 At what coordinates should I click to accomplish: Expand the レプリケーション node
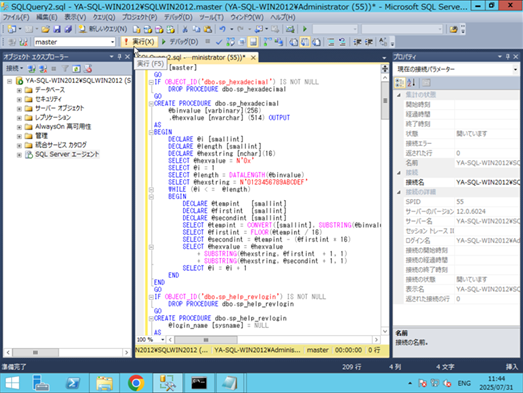click(x=19, y=118)
